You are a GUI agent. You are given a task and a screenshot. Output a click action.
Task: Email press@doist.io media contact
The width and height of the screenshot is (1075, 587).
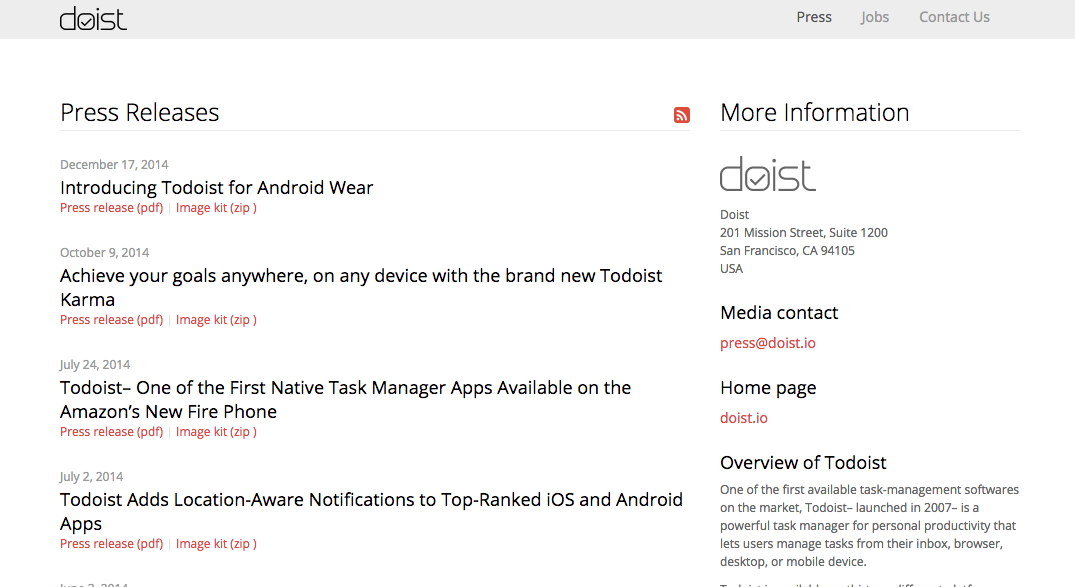coord(768,343)
